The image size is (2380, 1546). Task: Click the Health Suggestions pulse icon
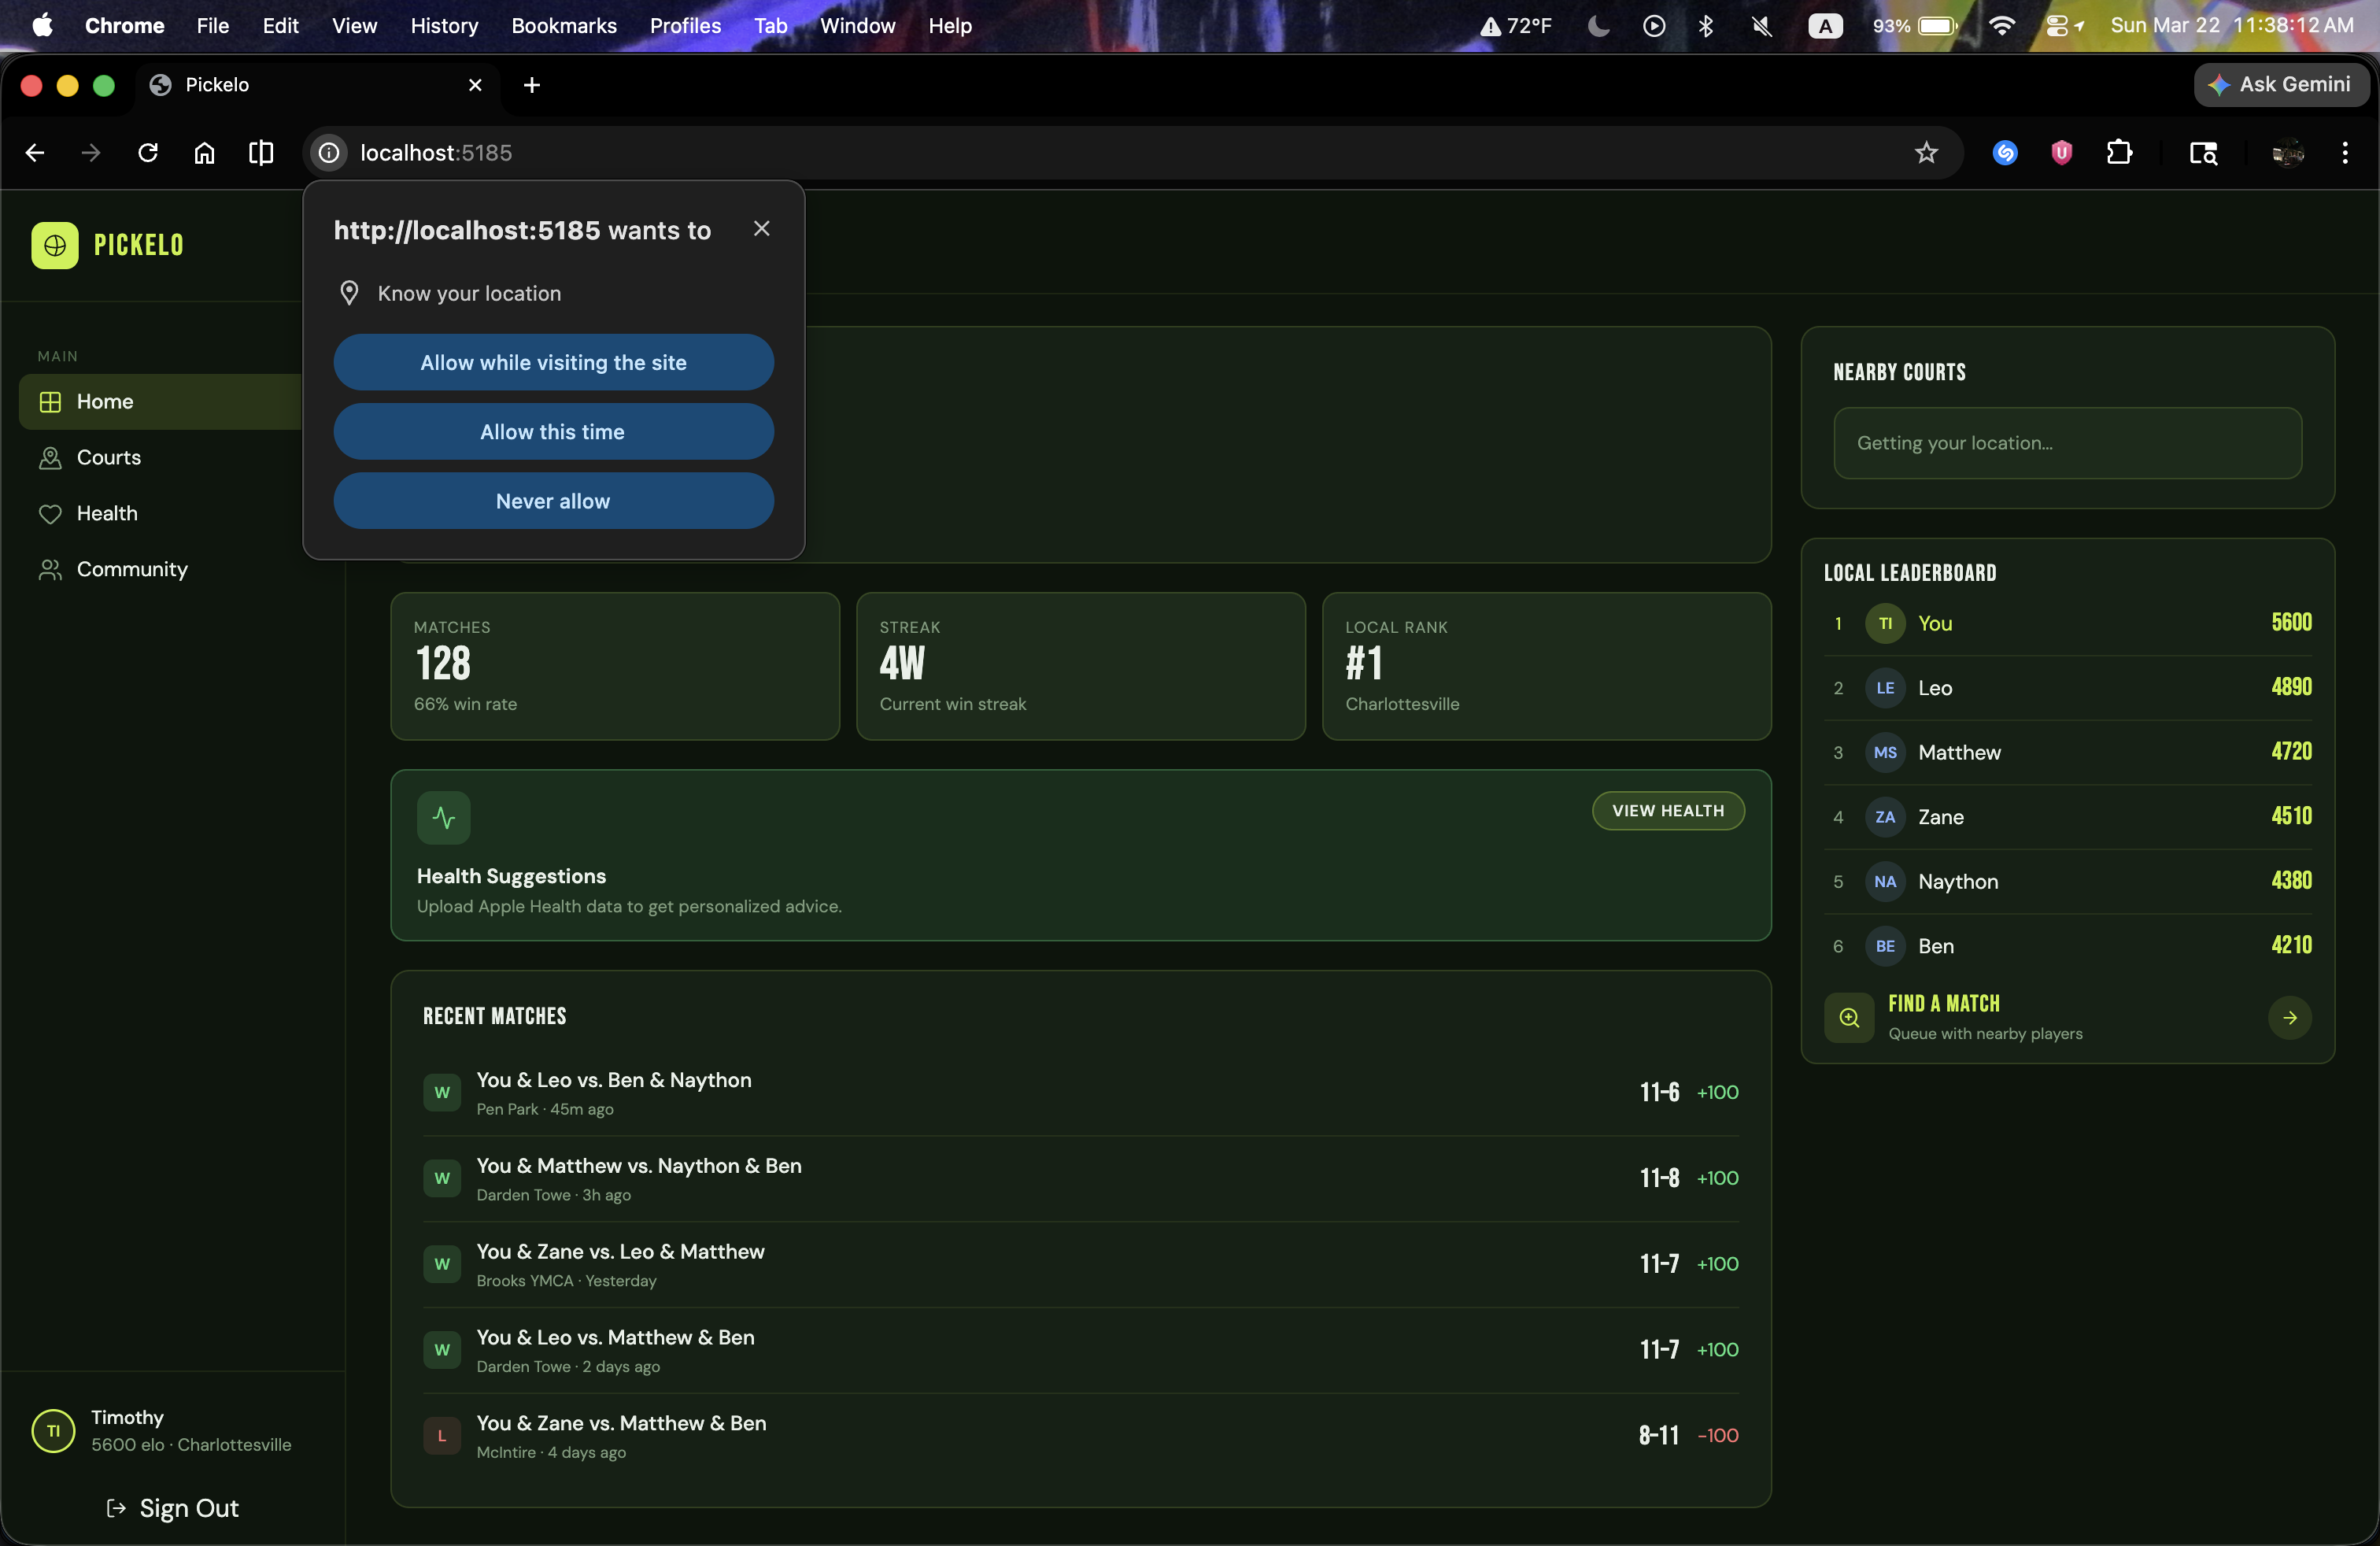(x=443, y=818)
